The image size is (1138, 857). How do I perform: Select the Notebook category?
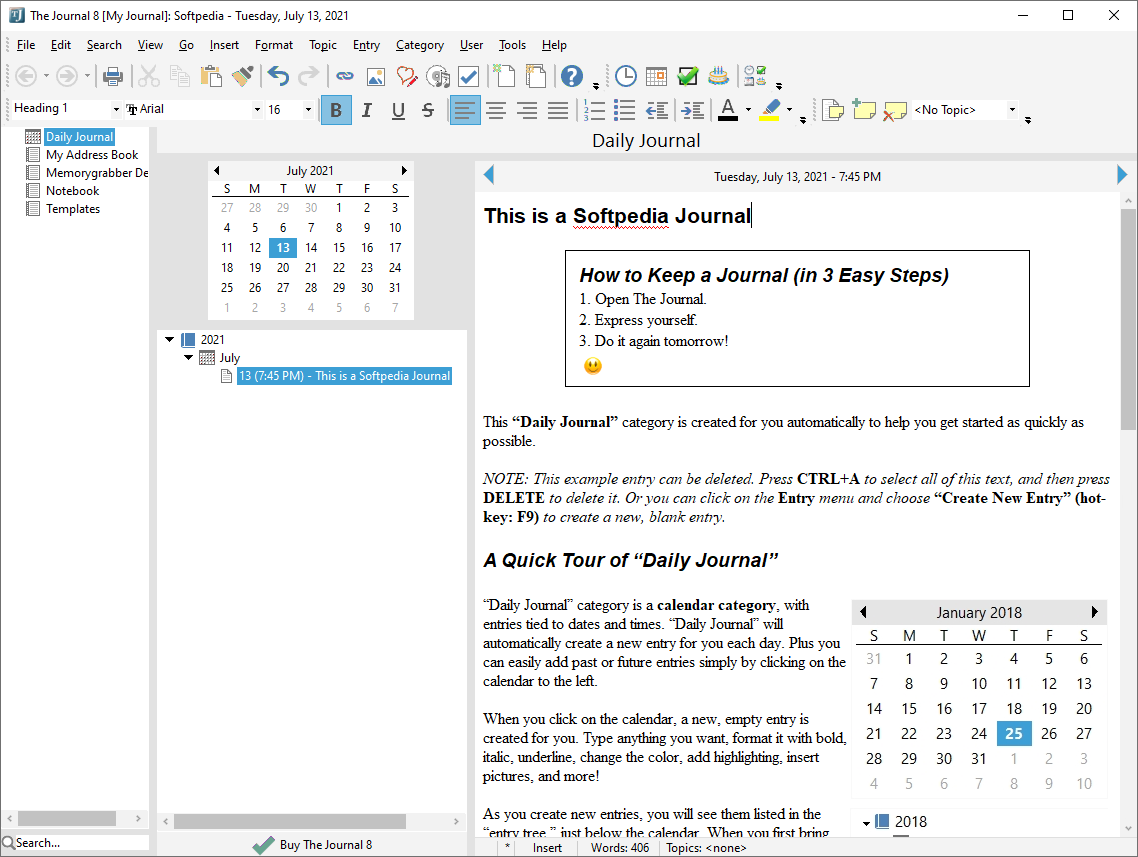pos(73,191)
